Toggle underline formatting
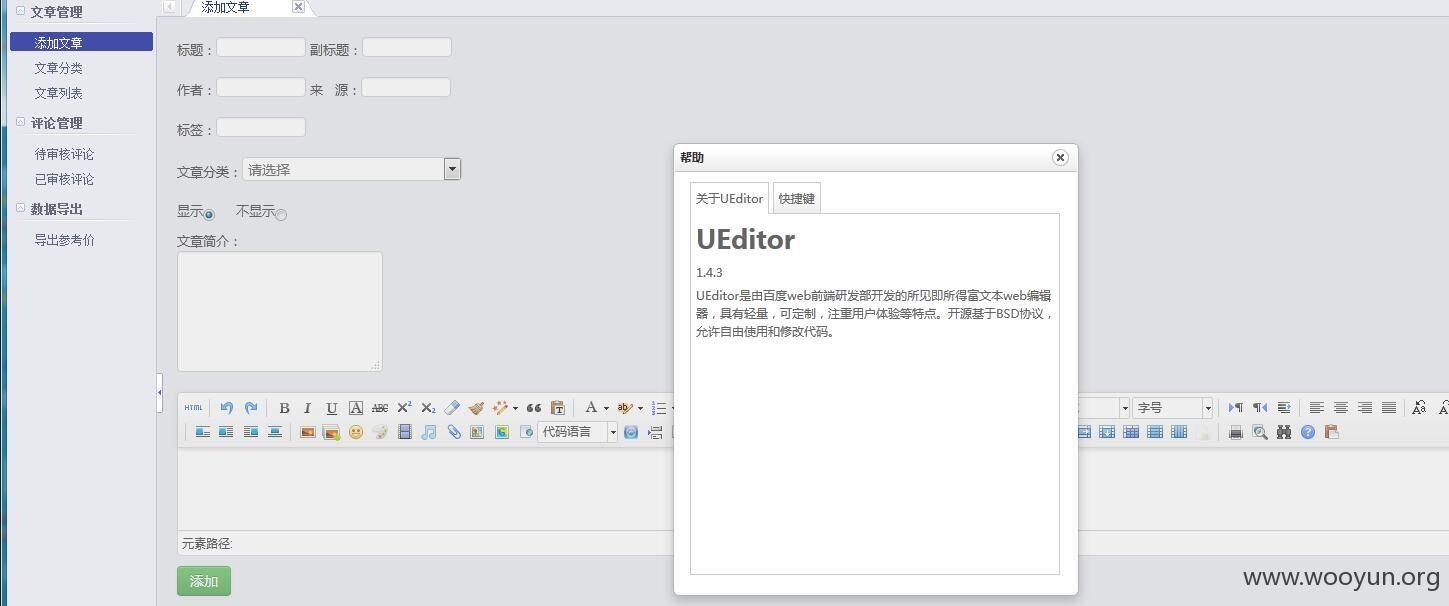 click(x=331, y=407)
